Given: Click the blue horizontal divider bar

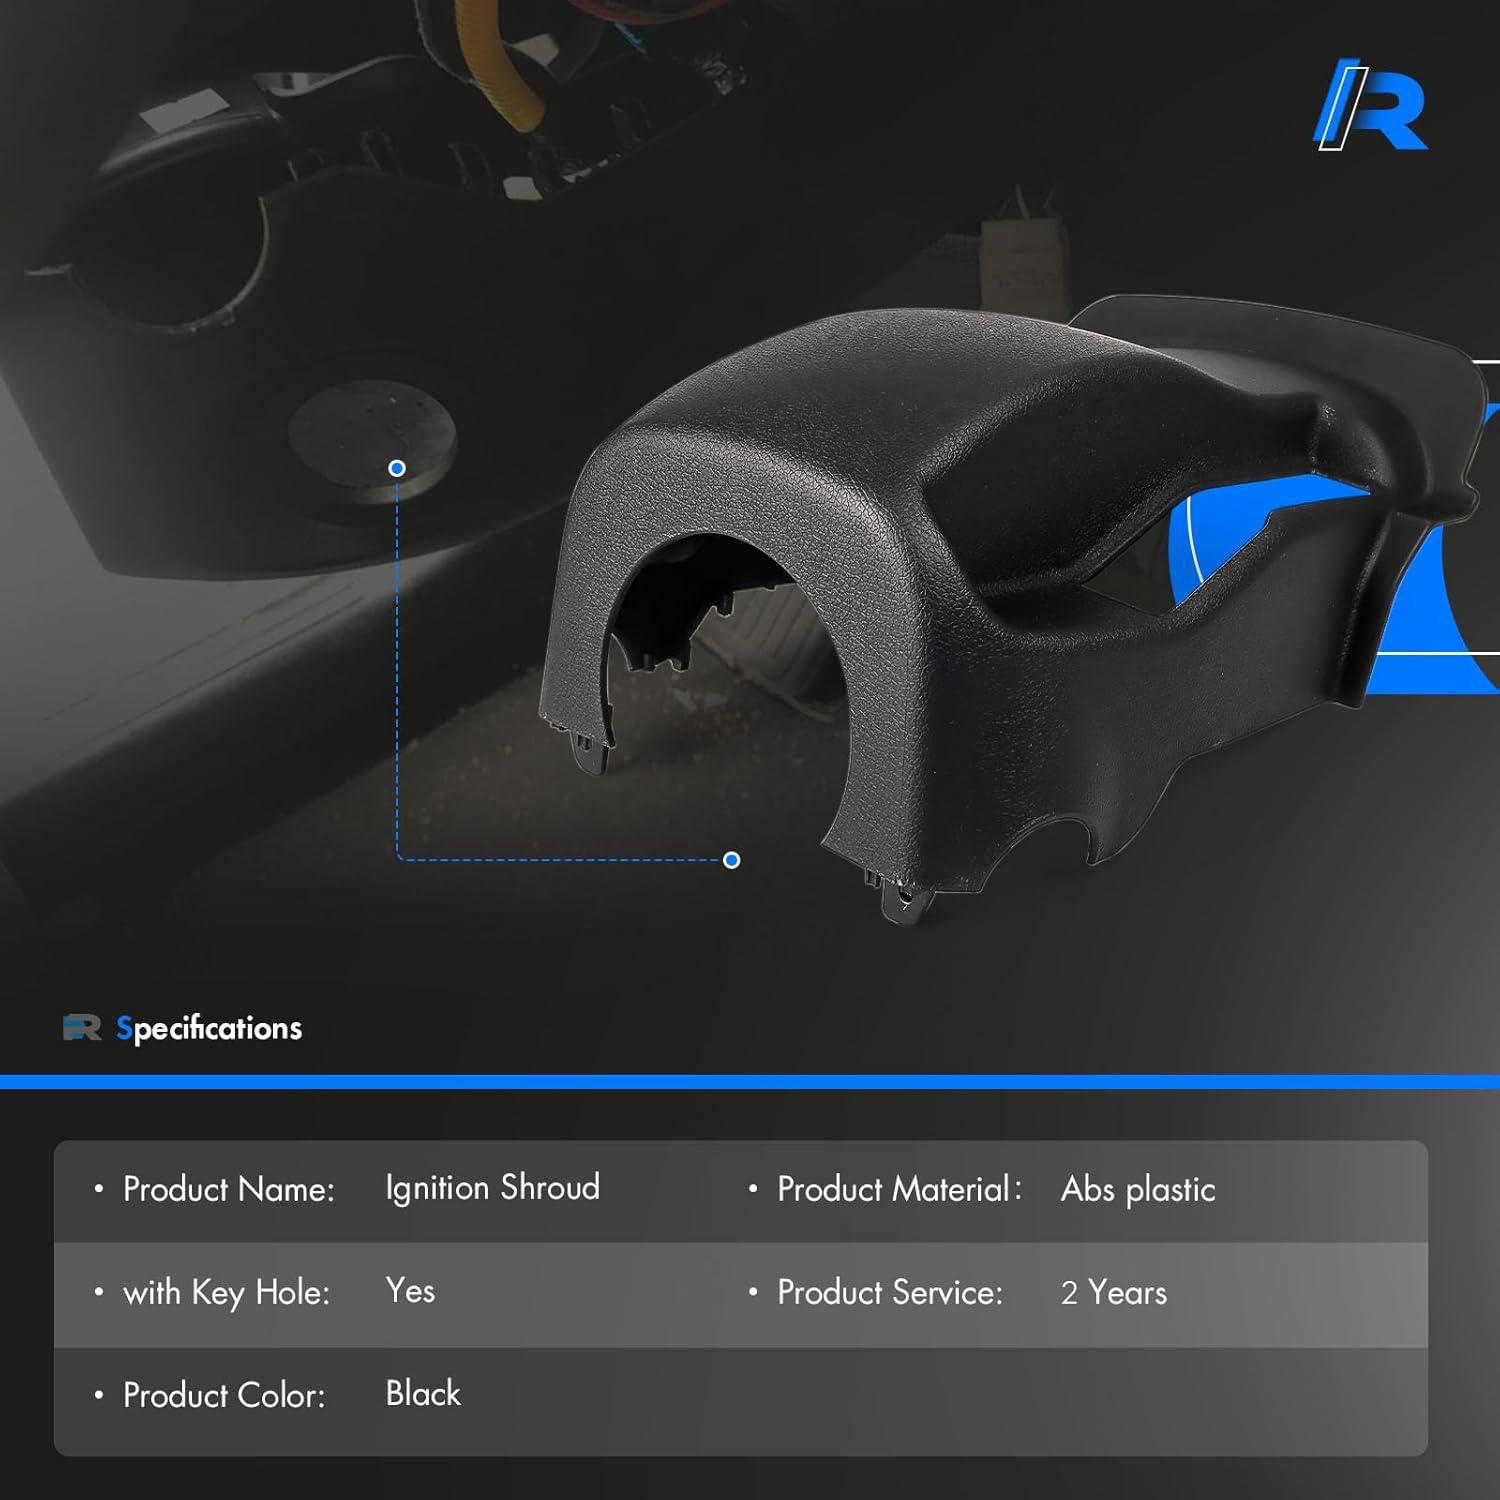Looking at the screenshot, I should pyautogui.click(x=750, y=1081).
